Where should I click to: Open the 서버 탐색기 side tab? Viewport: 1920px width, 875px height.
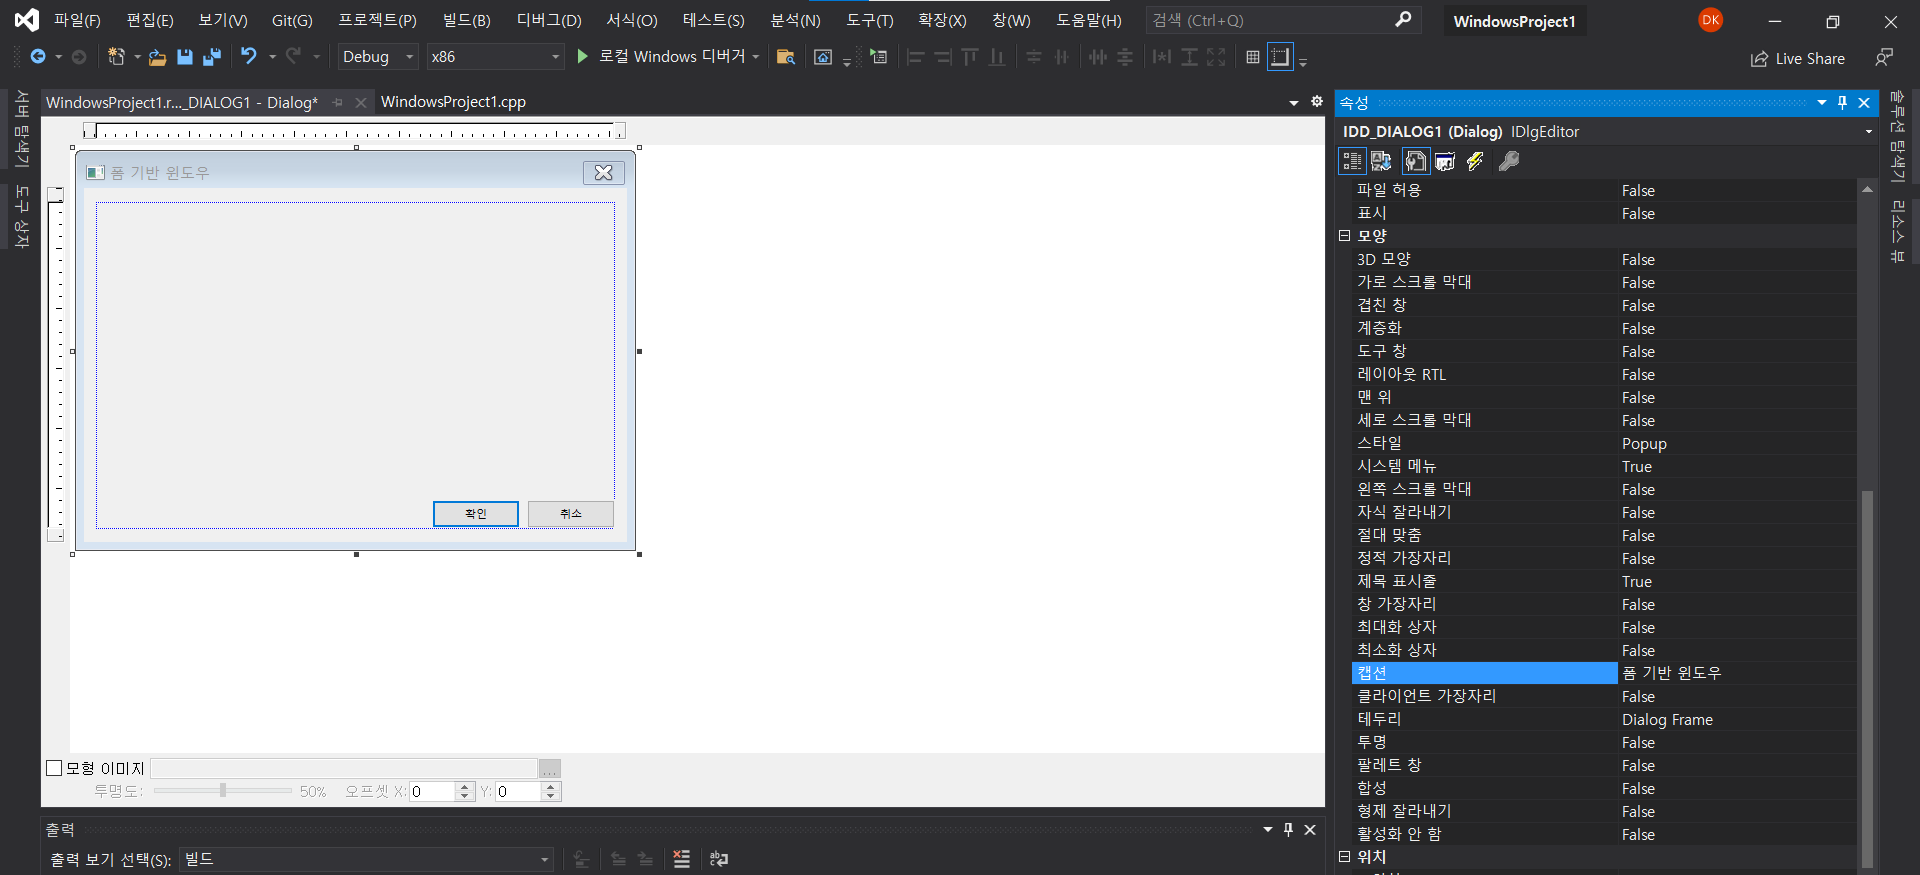pos(22,130)
